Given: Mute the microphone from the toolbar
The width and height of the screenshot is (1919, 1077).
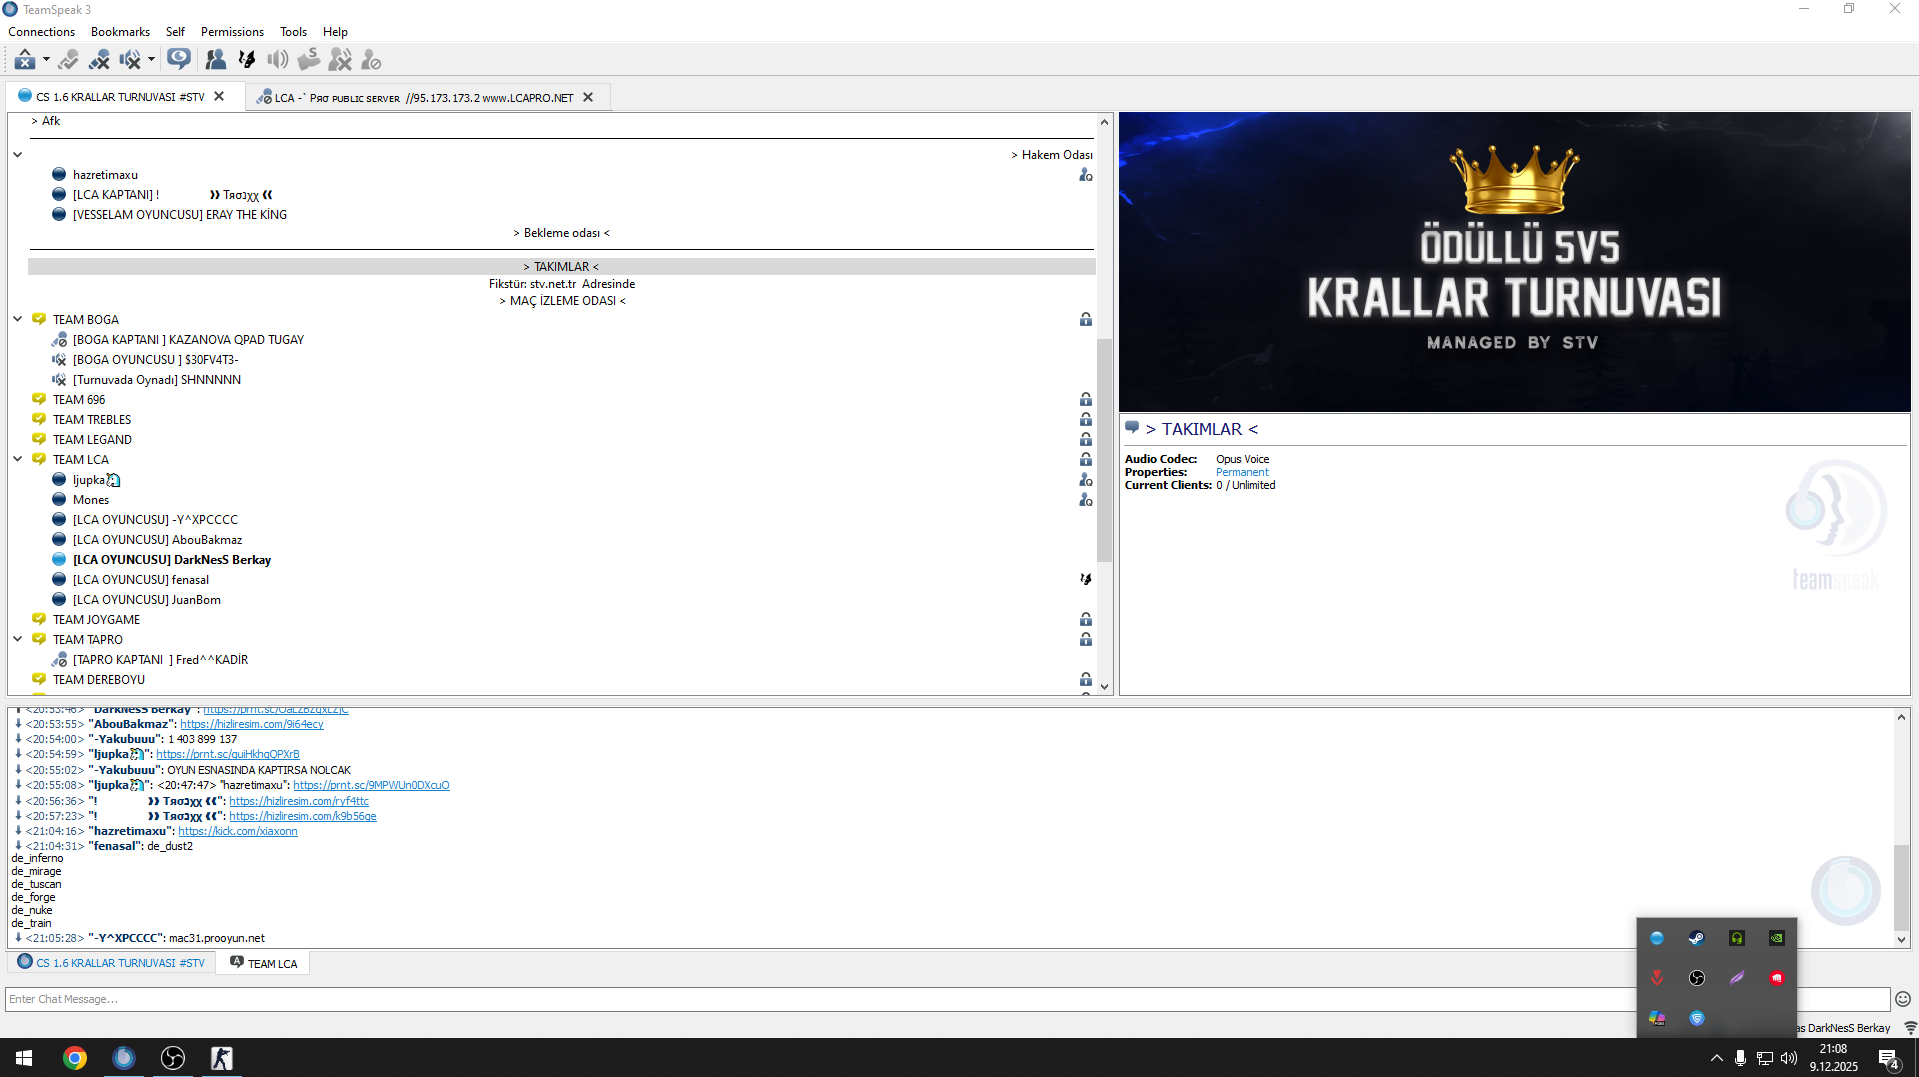Looking at the screenshot, I should coord(99,60).
